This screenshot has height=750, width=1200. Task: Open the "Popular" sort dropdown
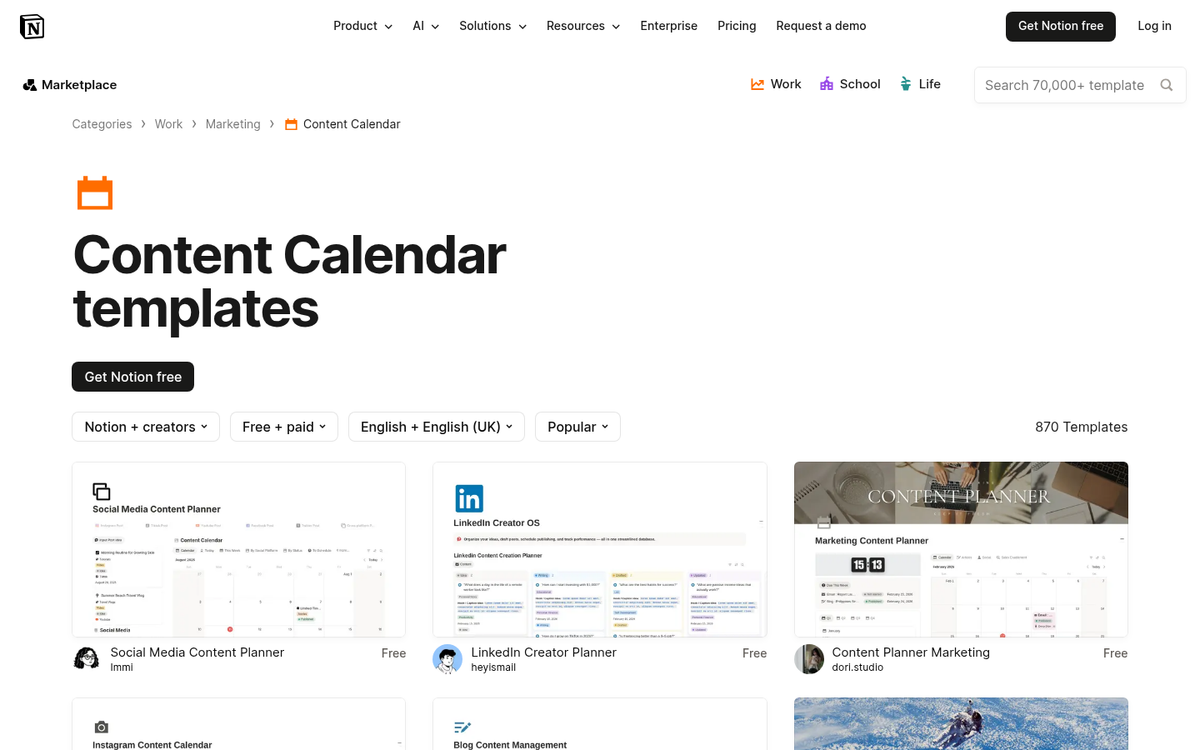point(577,426)
